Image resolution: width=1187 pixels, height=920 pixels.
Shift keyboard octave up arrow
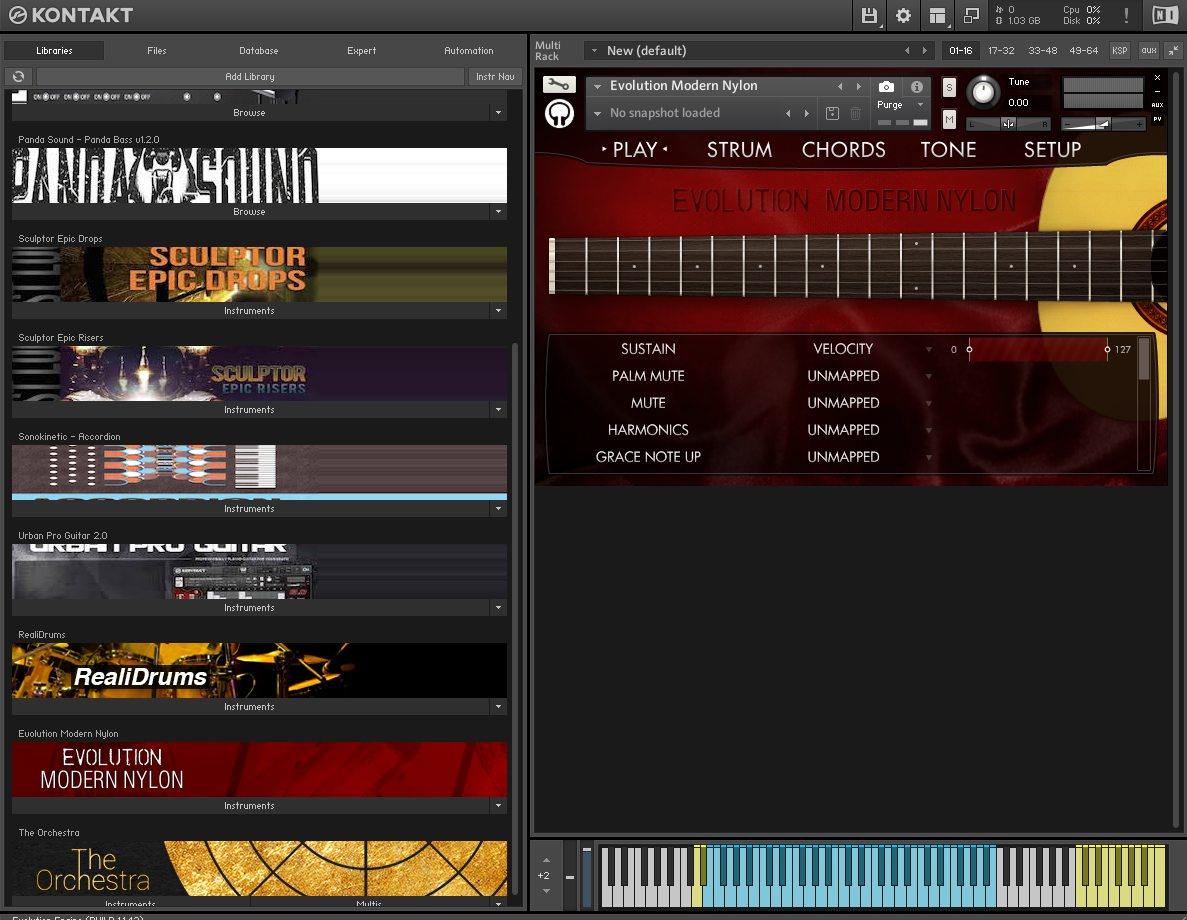(x=547, y=860)
